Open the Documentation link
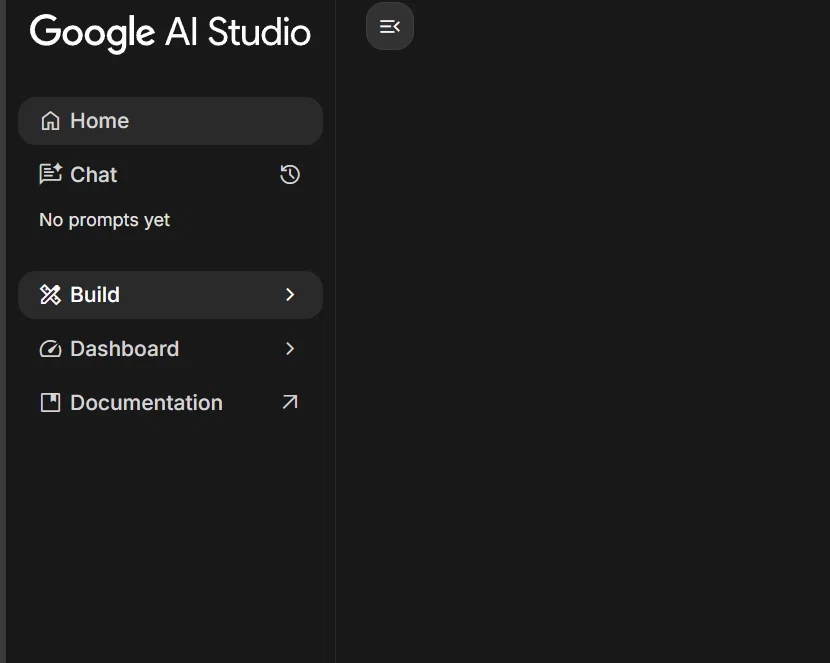Screen dimensions: 830x663 click(170, 403)
